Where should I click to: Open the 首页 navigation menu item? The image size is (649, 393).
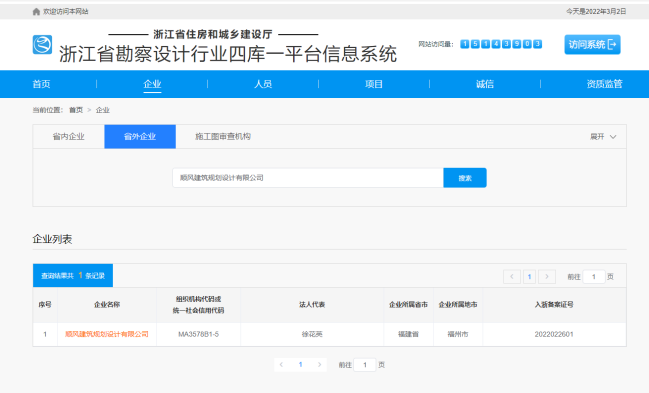coord(41,84)
